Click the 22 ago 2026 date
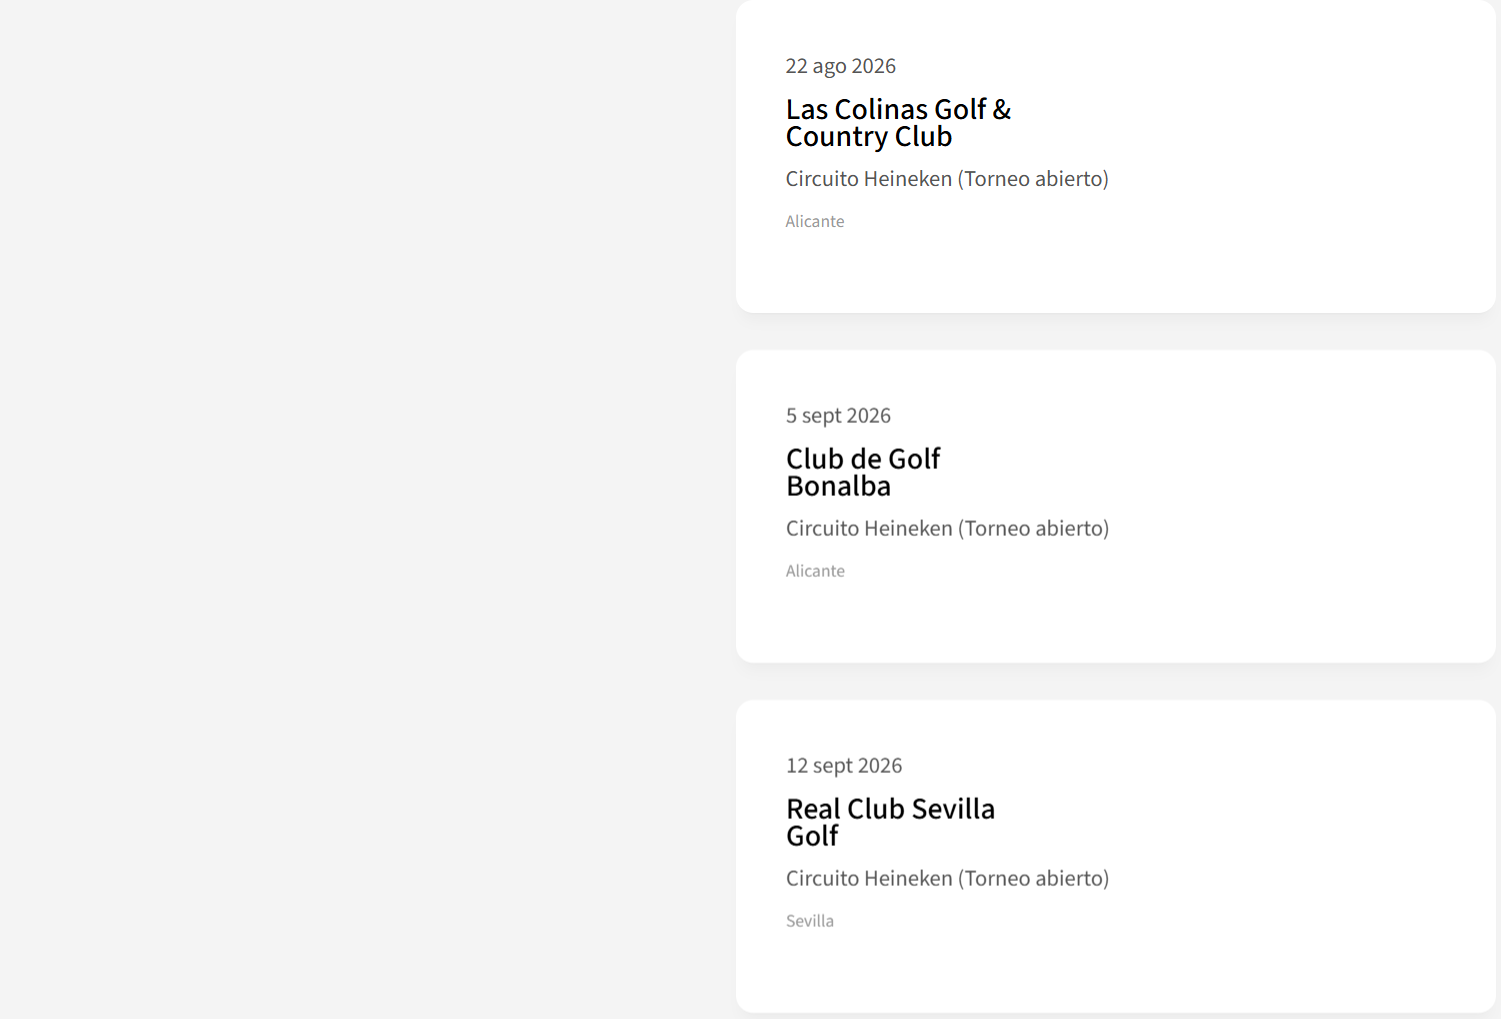This screenshot has height=1019, width=1501. (x=840, y=66)
